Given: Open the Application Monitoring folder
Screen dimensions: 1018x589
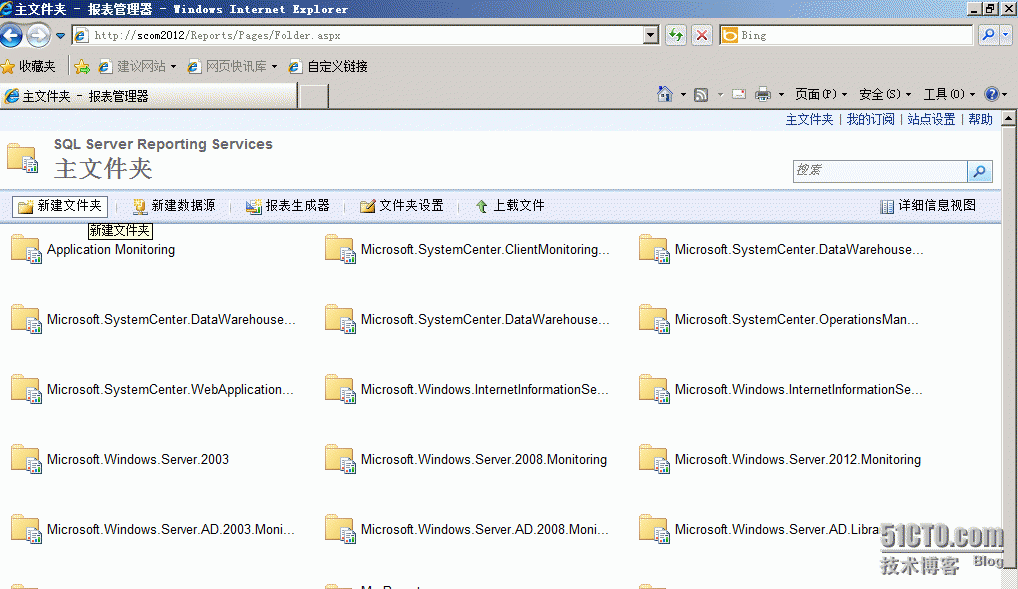Looking at the screenshot, I should click(x=111, y=249).
